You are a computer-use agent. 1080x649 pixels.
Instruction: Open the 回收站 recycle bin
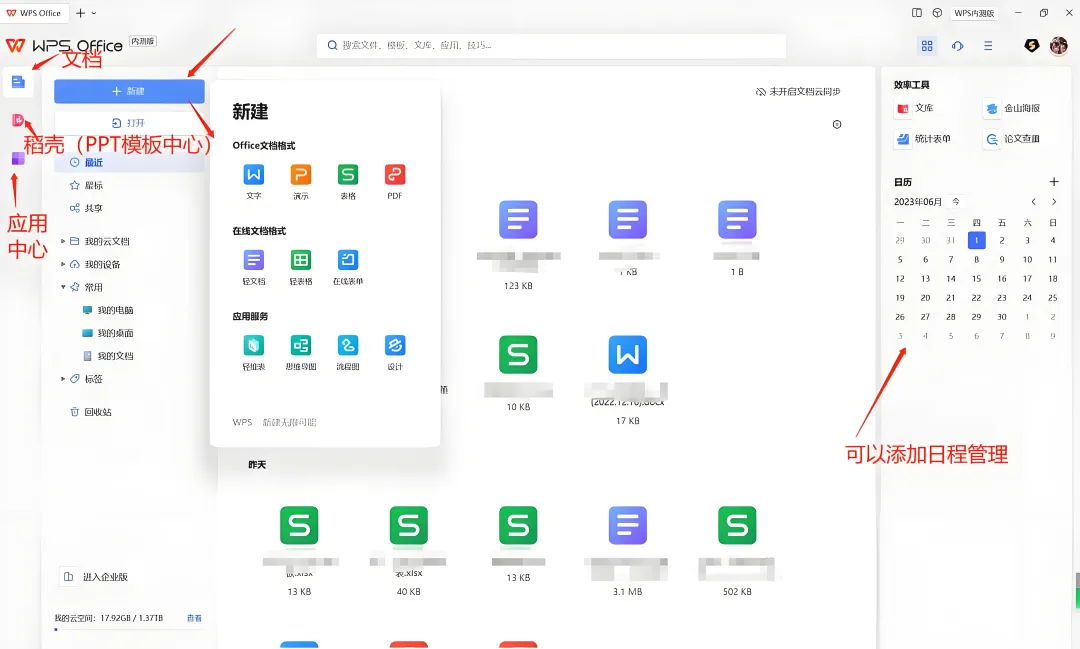tap(90, 412)
